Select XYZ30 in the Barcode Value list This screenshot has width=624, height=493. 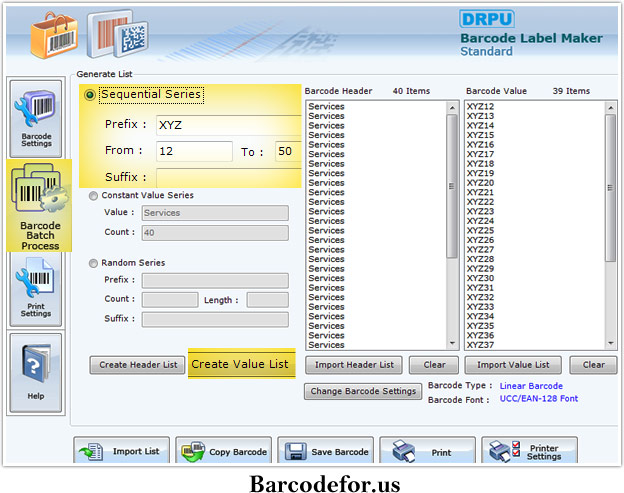point(480,279)
